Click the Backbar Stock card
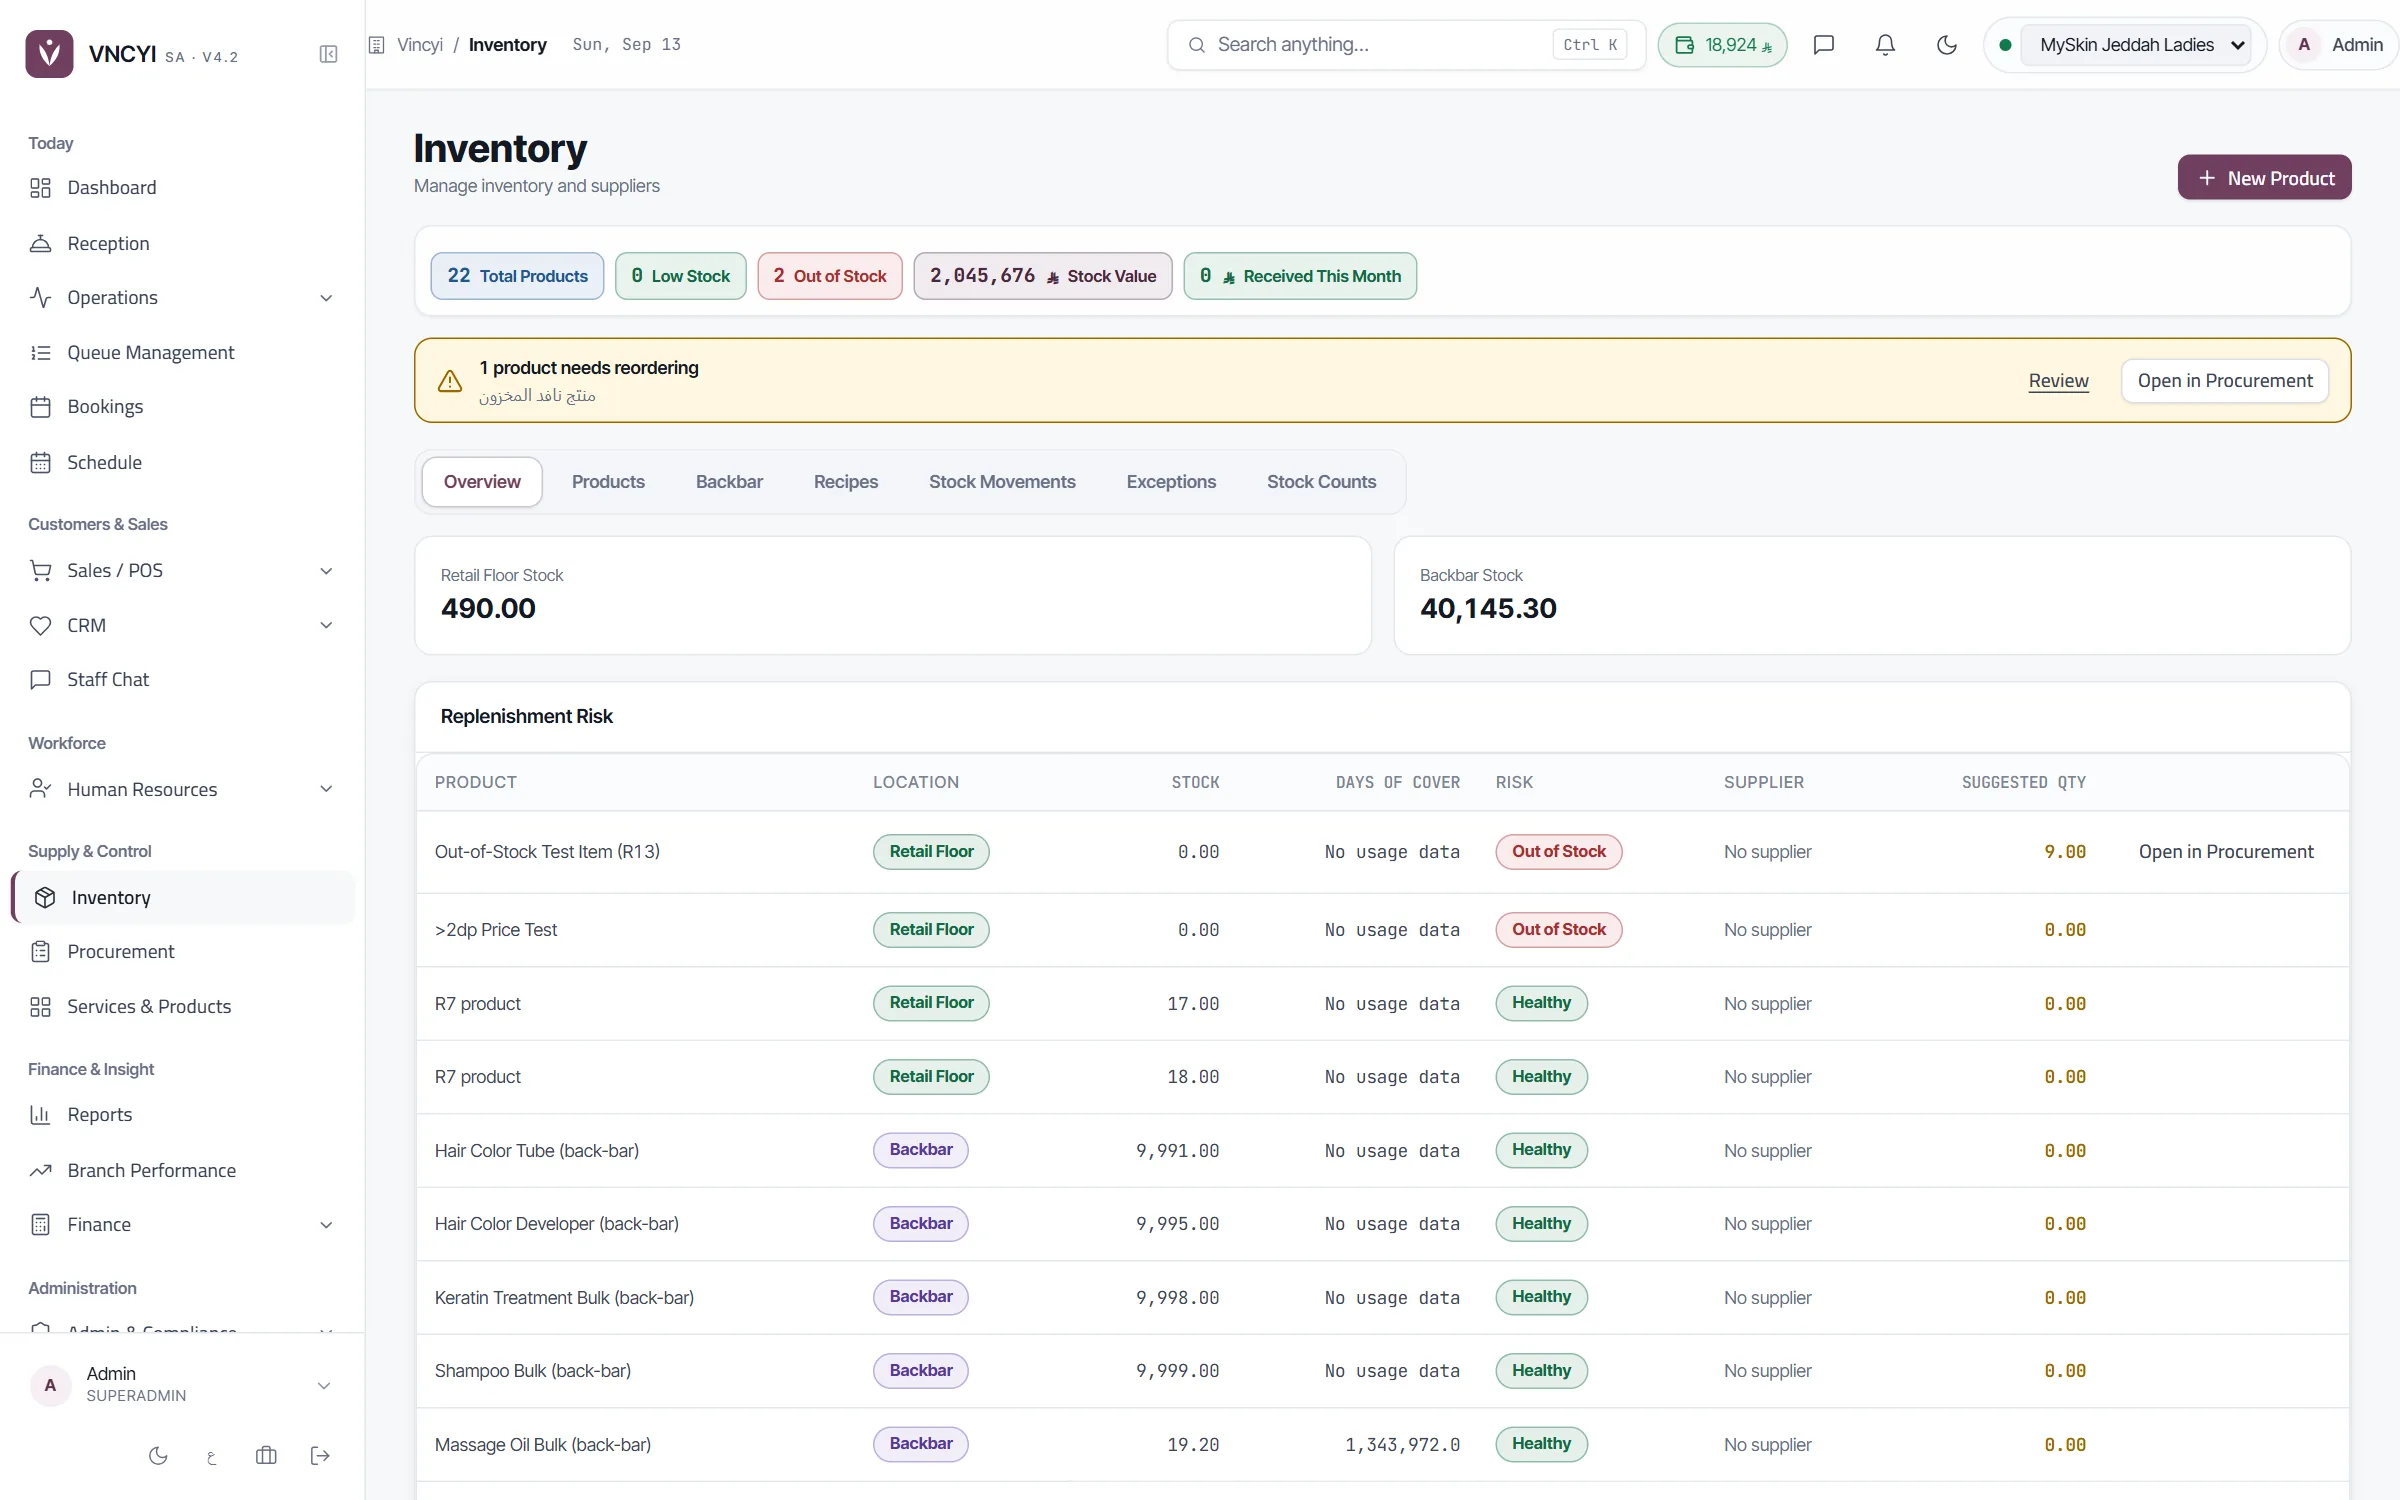Viewport: 2400px width, 1500px height. pyautogui.click(x=1872, y=596)
